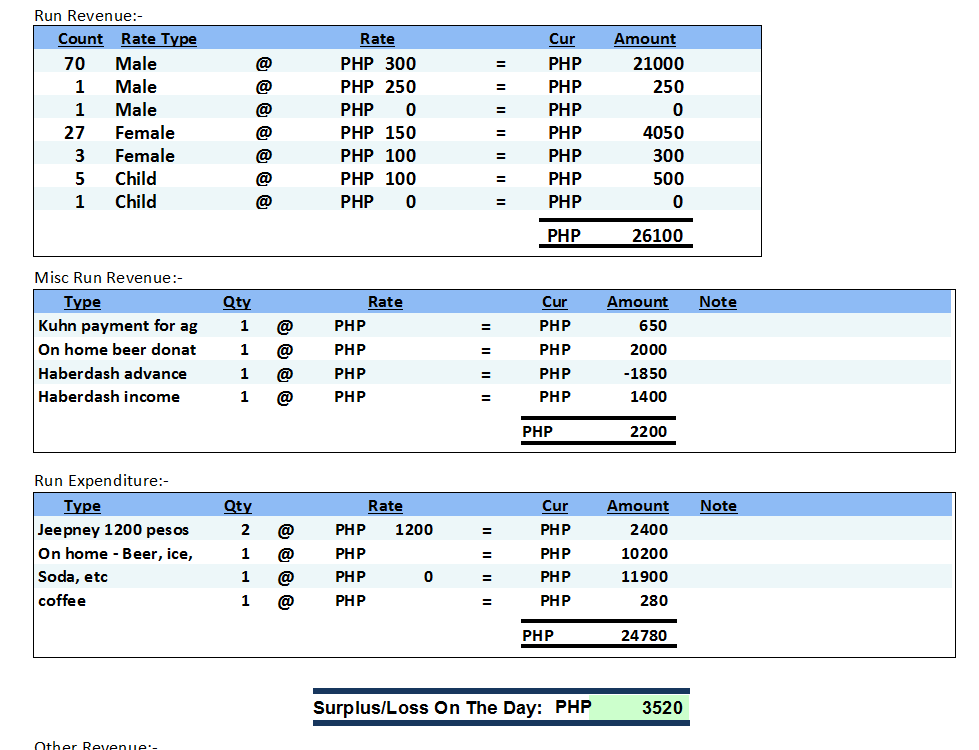Select the "Soda, etc" amount 11900
Screen dimensions: 979x750
[644, 577]
